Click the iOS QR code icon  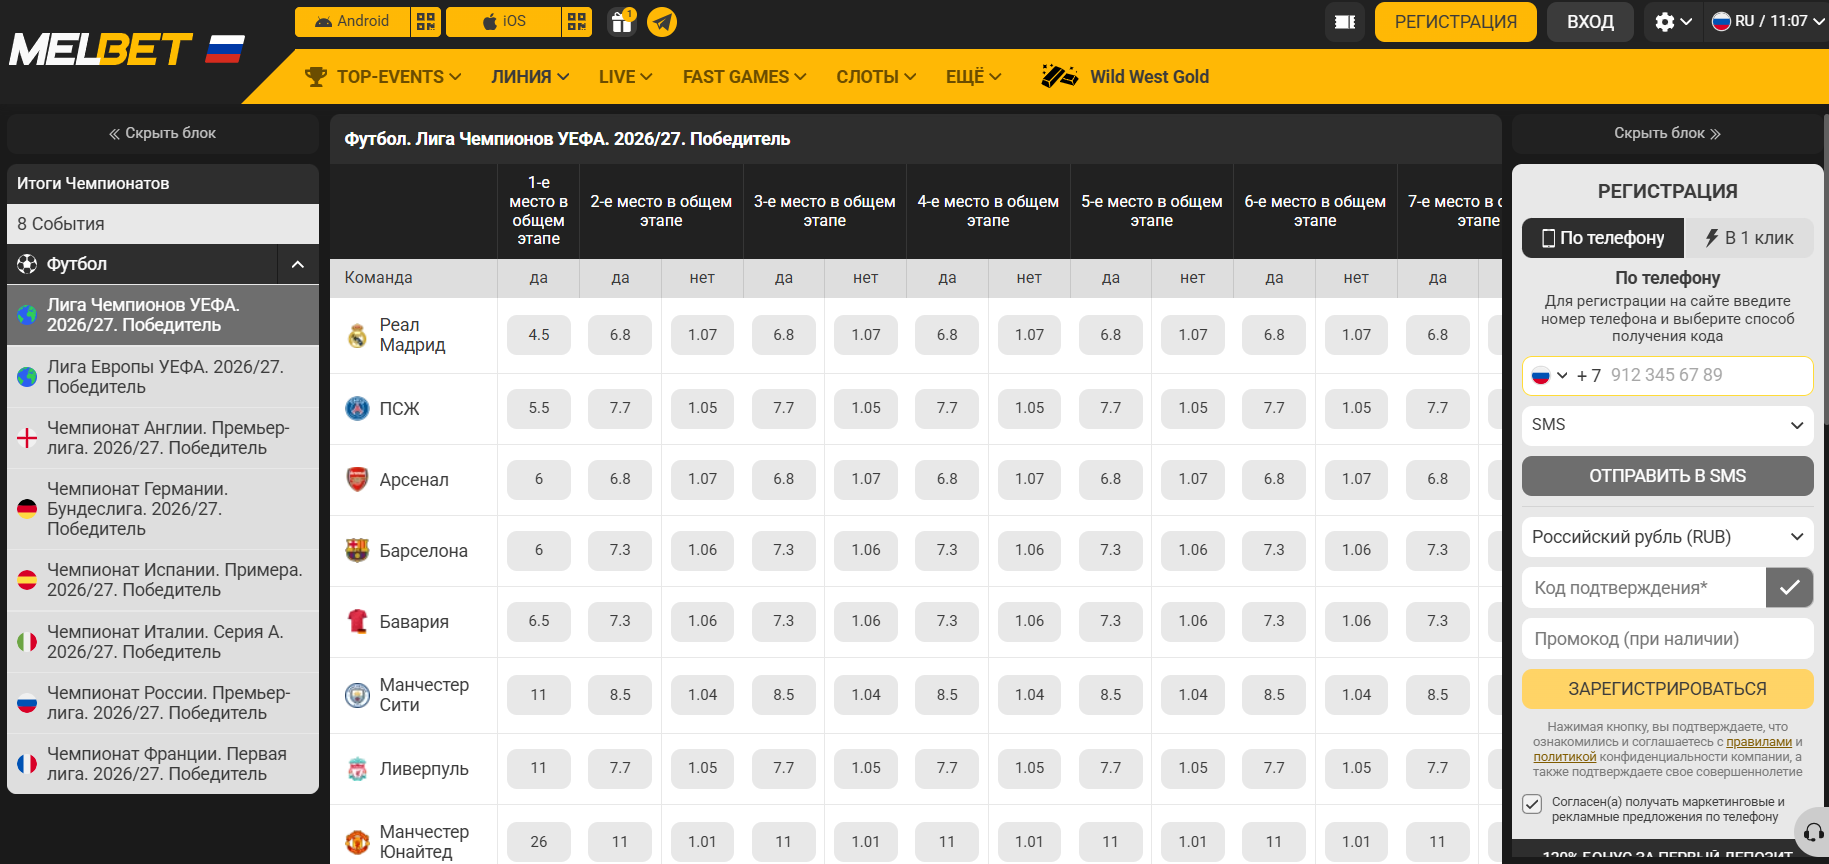tap(577, 21)
